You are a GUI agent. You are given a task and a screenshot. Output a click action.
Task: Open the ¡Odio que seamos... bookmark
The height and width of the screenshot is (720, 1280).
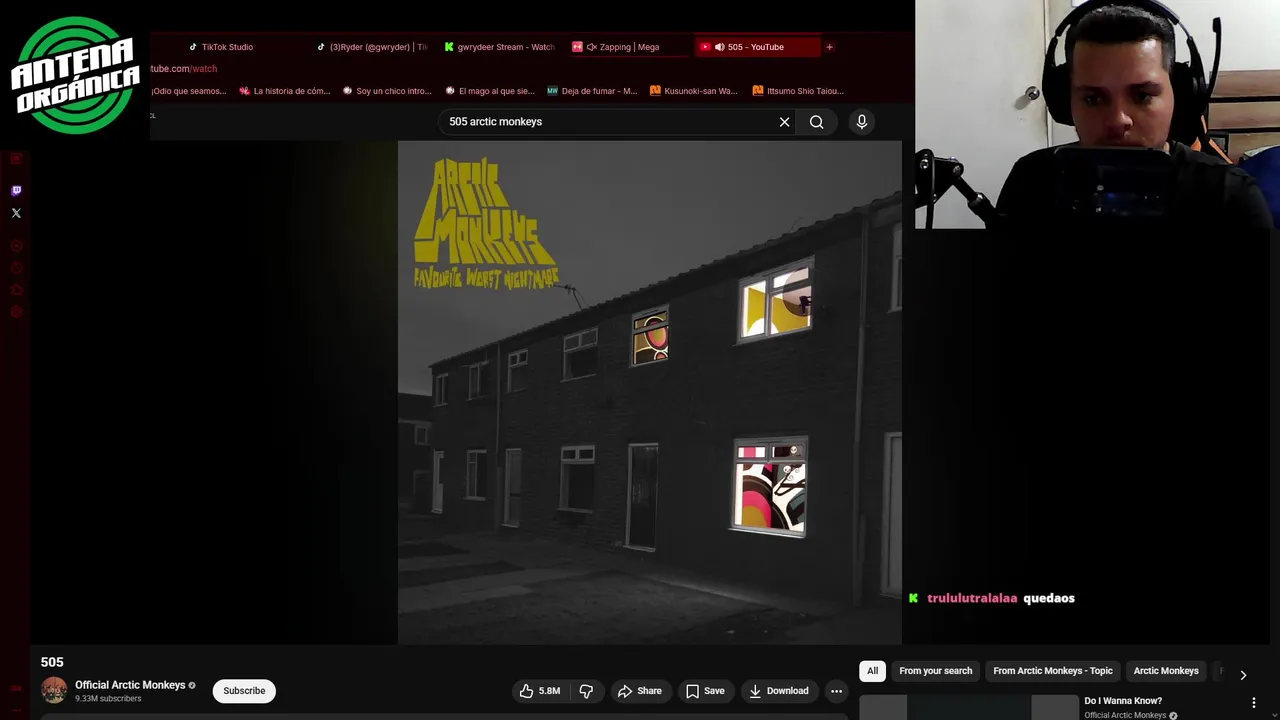189,91
